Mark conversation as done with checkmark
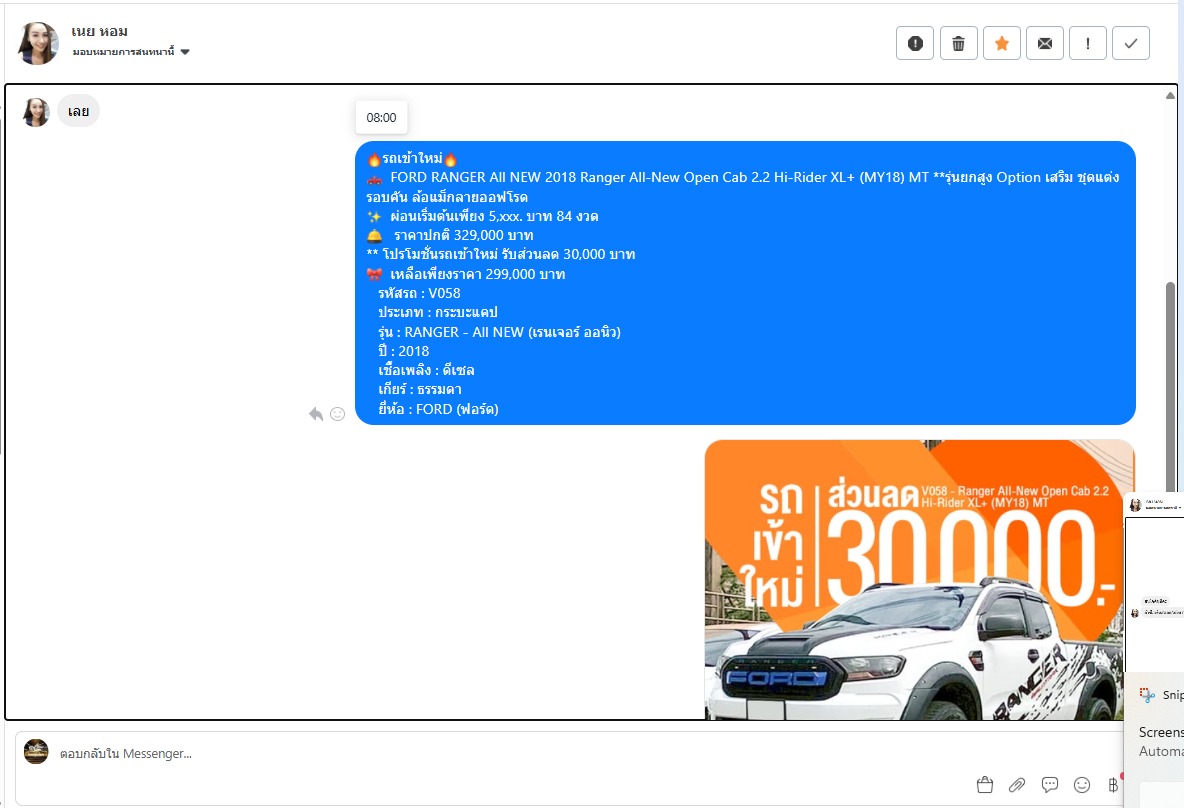 (x=1130, y=43)
